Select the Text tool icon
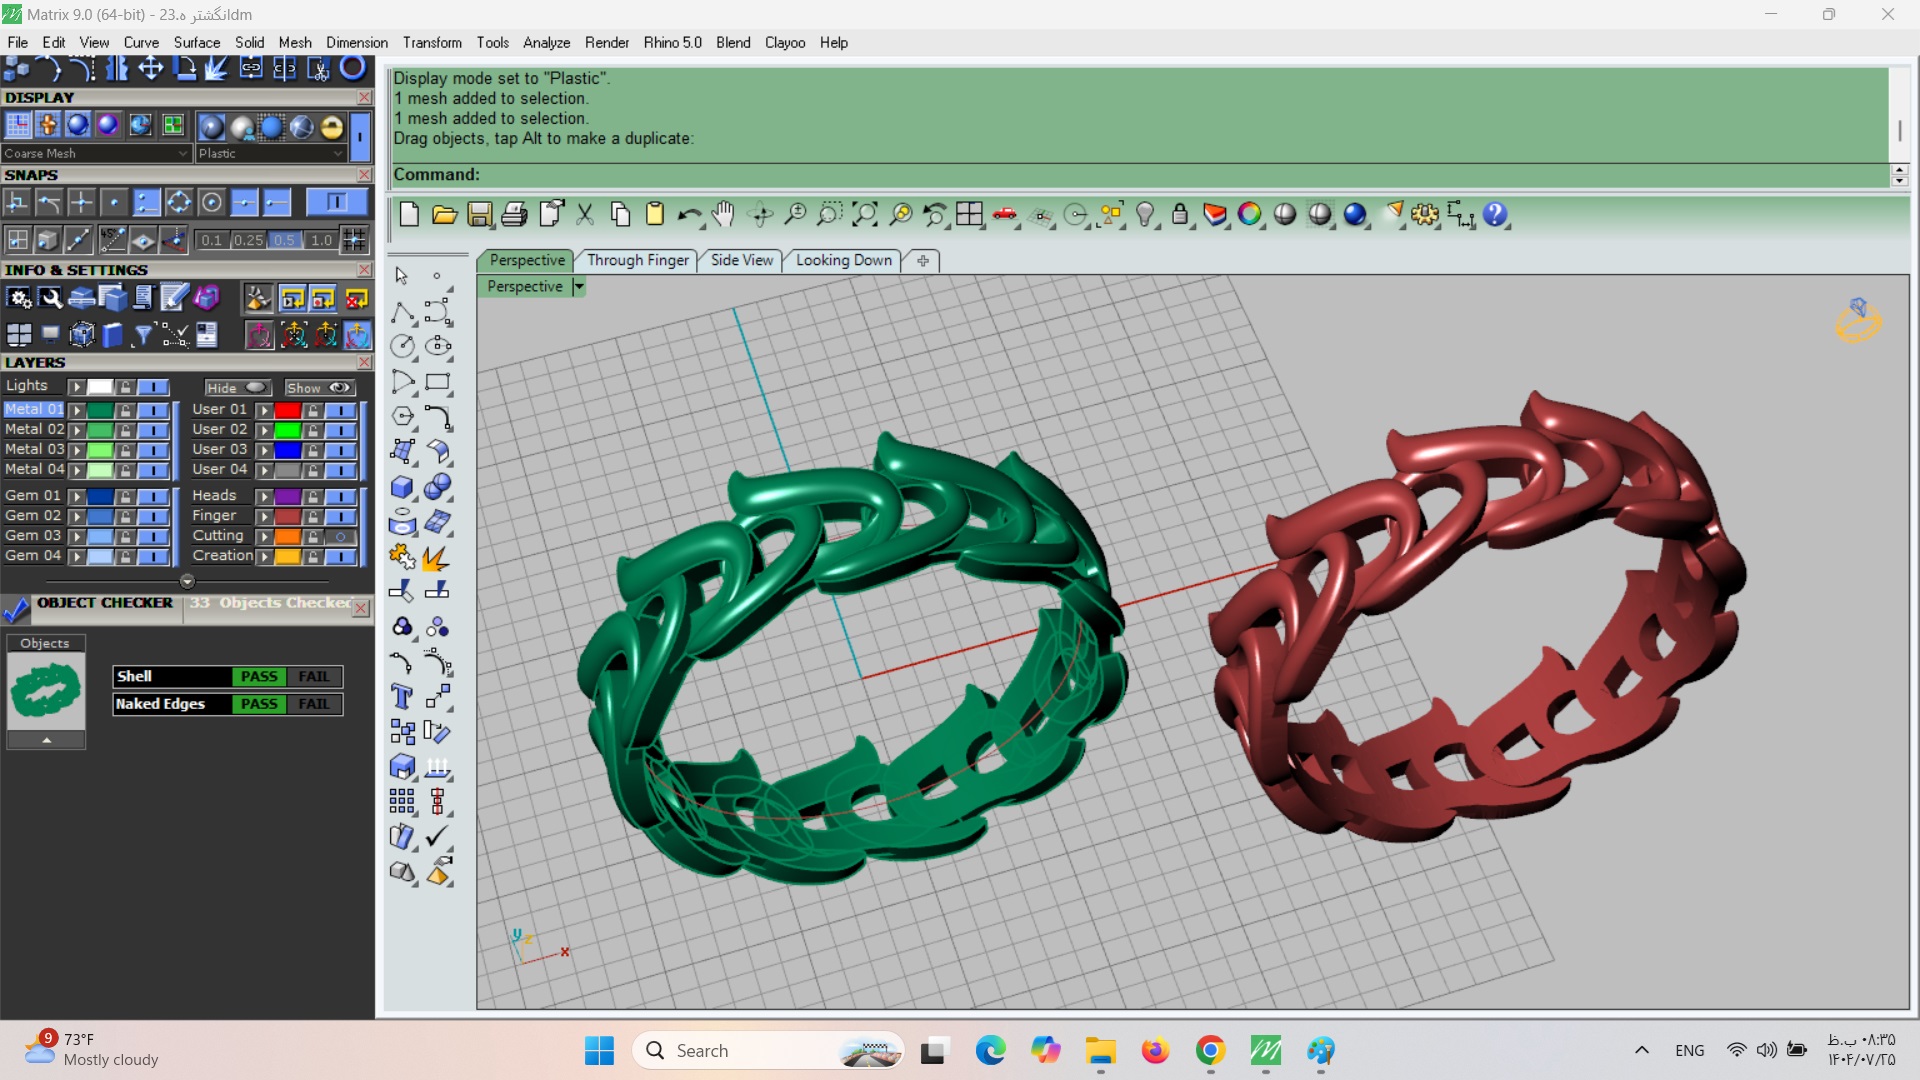The height and width of the screenshot is (1080, 1920). pos(402,697)
